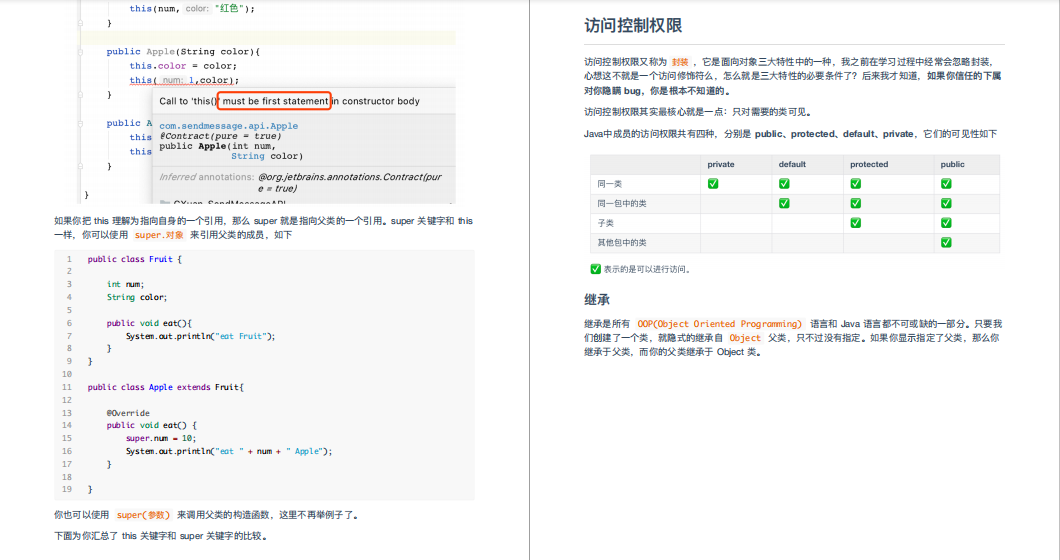The image size is (1060, 560).
Task: Click the orange Object inline code
Action: coord(744,338)
